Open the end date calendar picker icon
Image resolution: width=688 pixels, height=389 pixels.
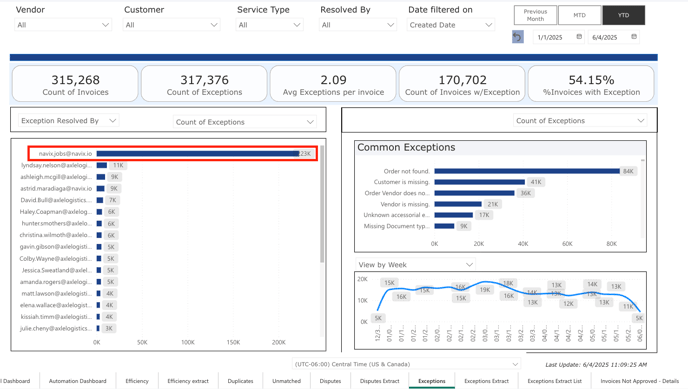pos(634,37)
